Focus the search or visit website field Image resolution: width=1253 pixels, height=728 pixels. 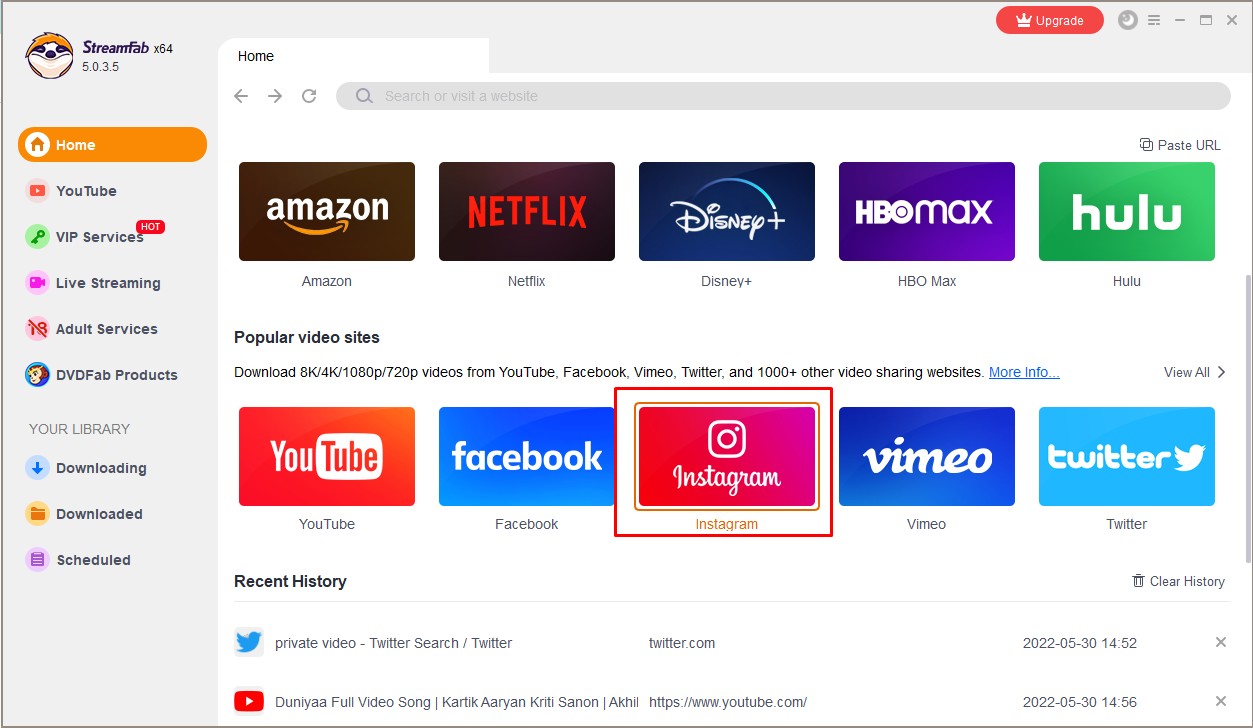click(783, 96)
